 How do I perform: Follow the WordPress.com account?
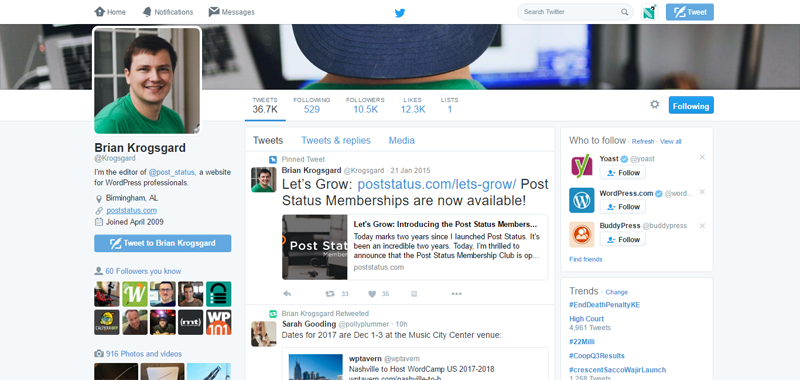point(622,207)
